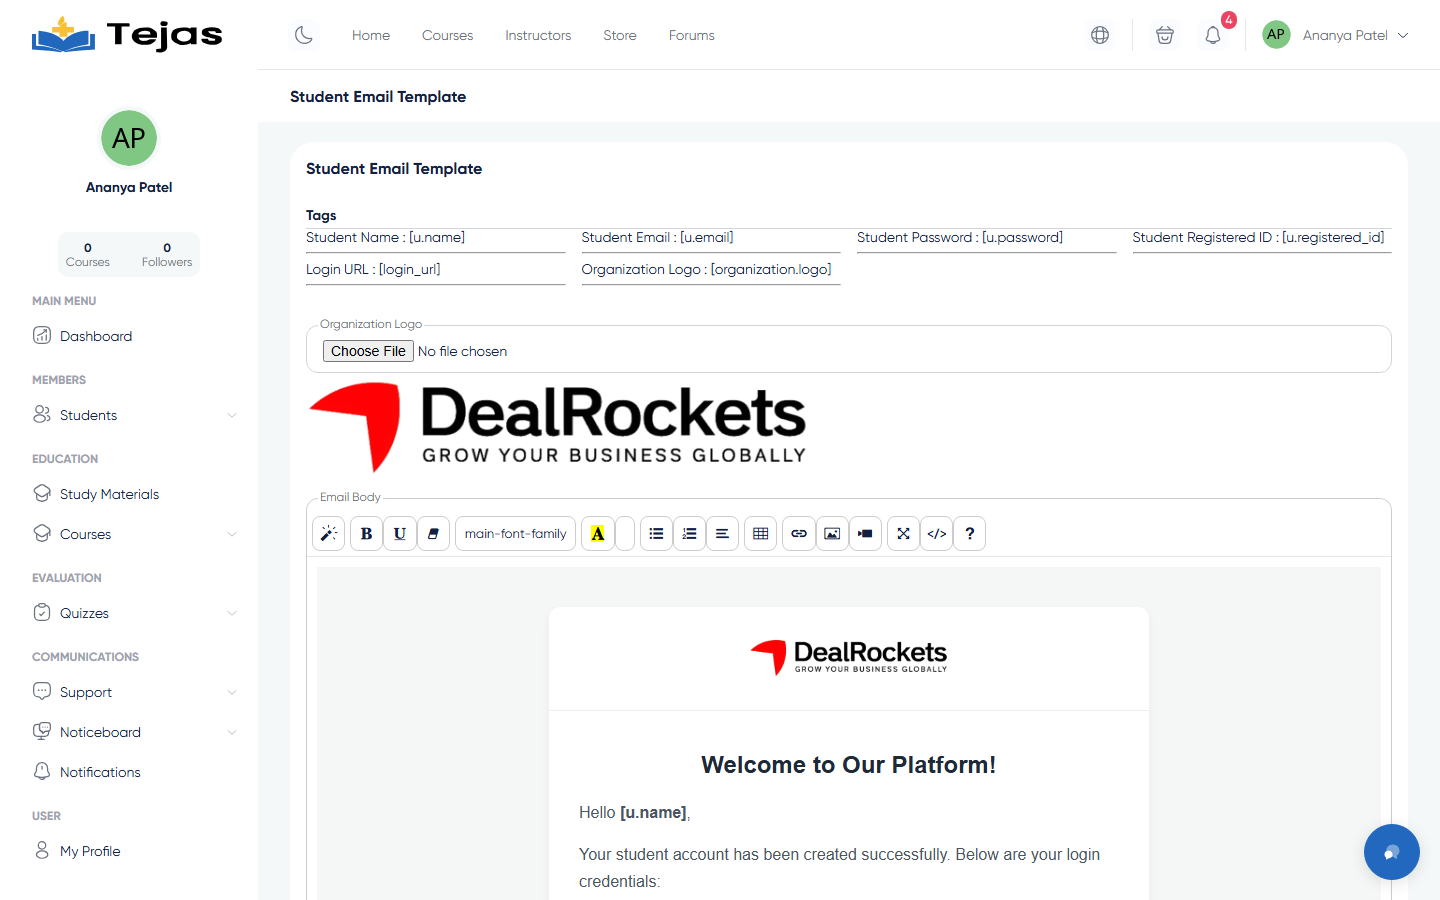Open Instructors in top navigation

pyautogui.click(x=538, y=35)
